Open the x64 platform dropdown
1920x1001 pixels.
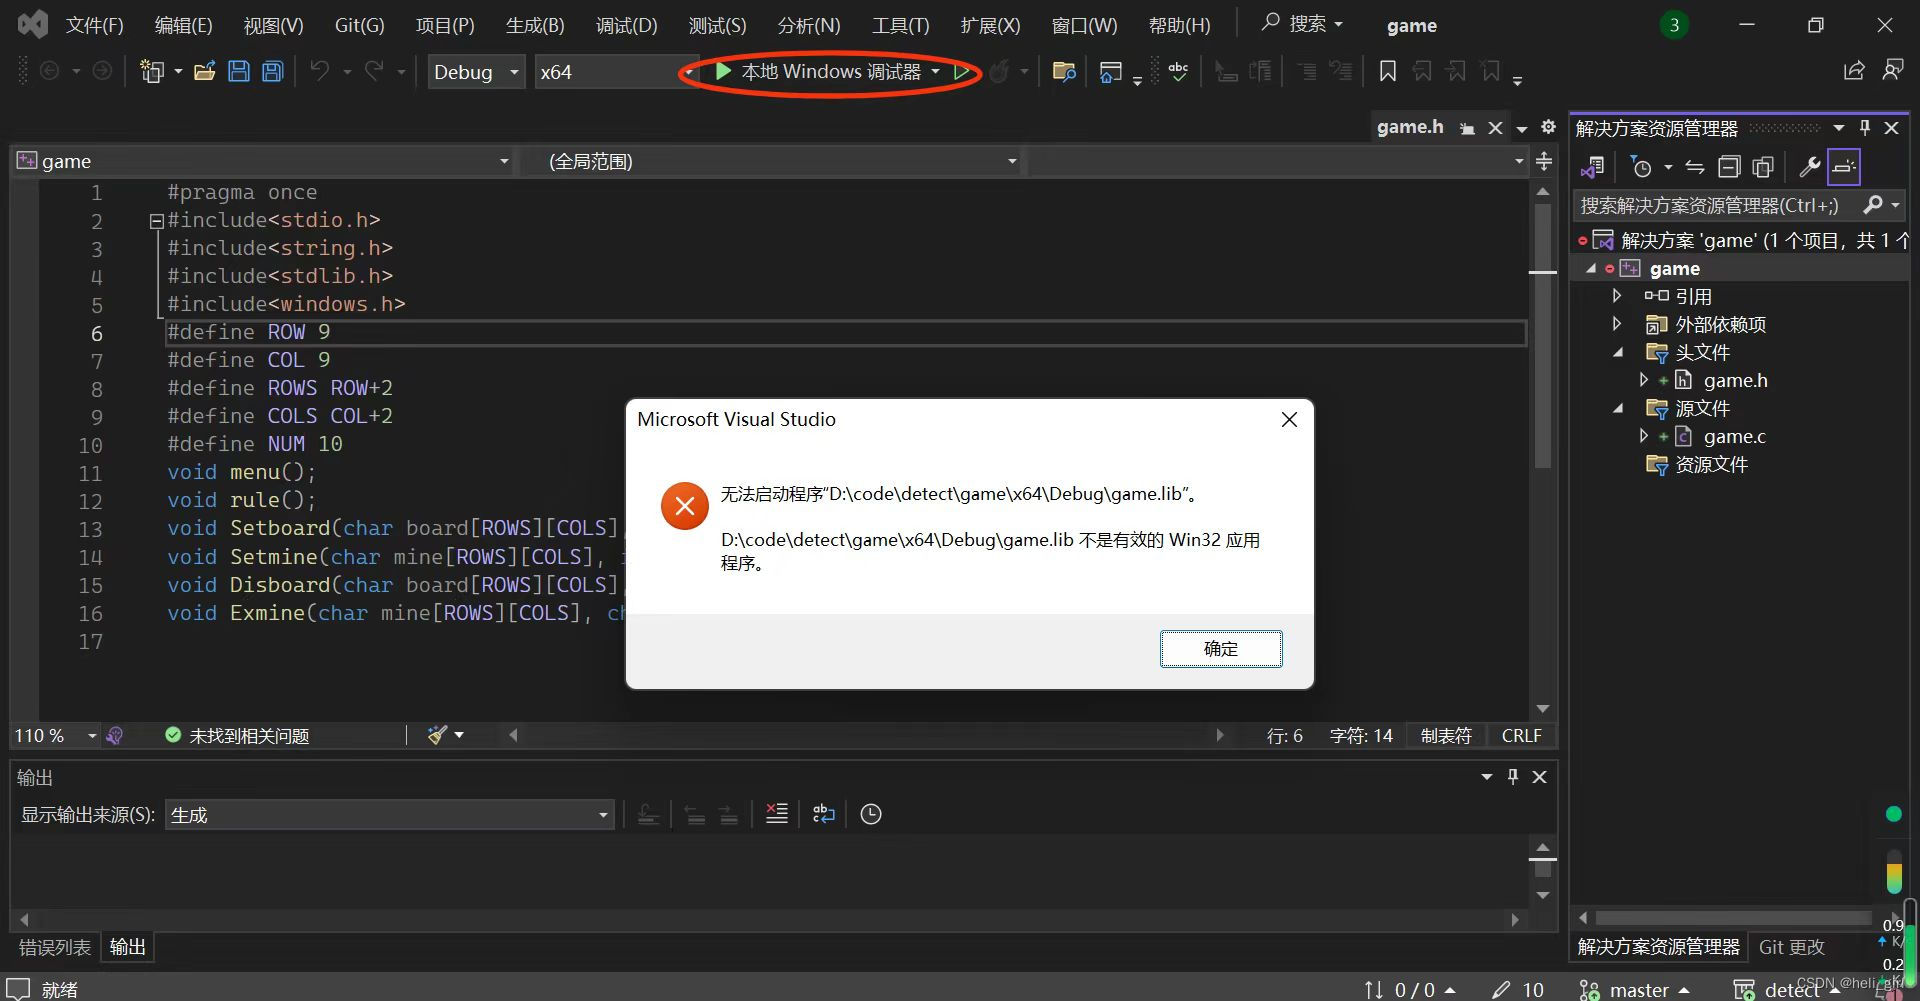[x=615, y=71]
